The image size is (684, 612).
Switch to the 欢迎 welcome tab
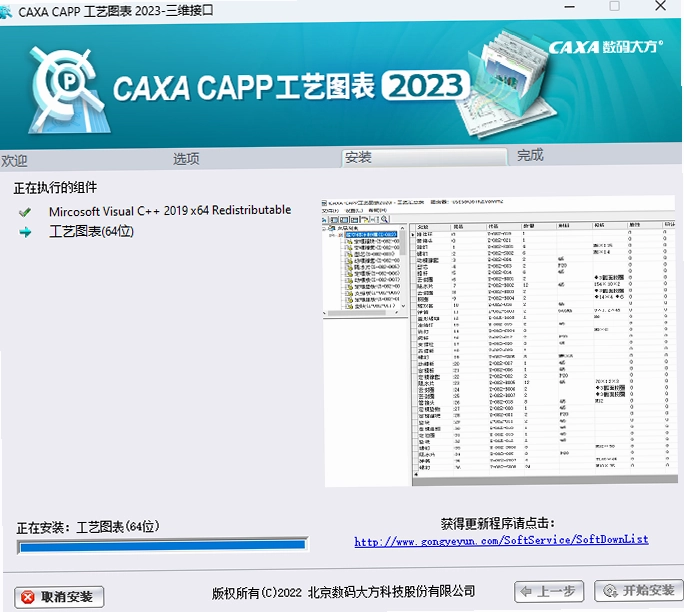(x=14, y=161)
